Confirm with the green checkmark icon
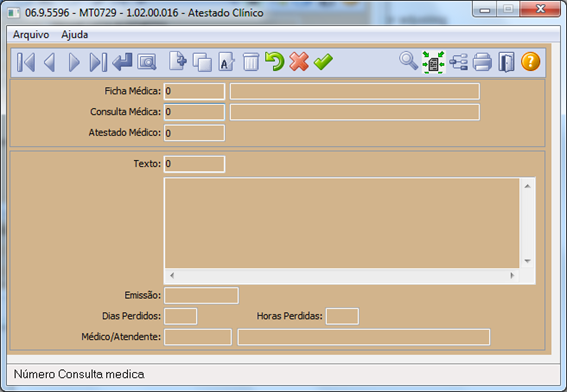Image resolution: width=567 pixels, height=392 pixels. pos(323,62)
